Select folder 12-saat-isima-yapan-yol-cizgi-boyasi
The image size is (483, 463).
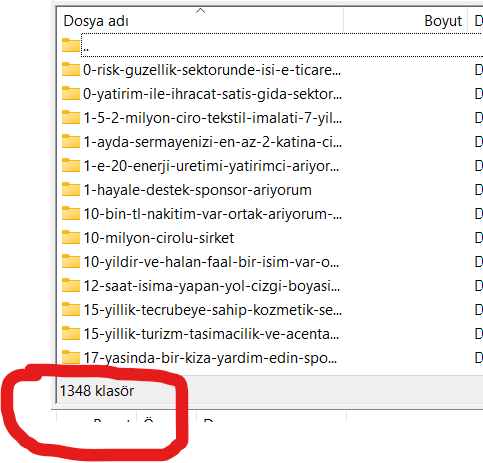(x=212, y=286)
